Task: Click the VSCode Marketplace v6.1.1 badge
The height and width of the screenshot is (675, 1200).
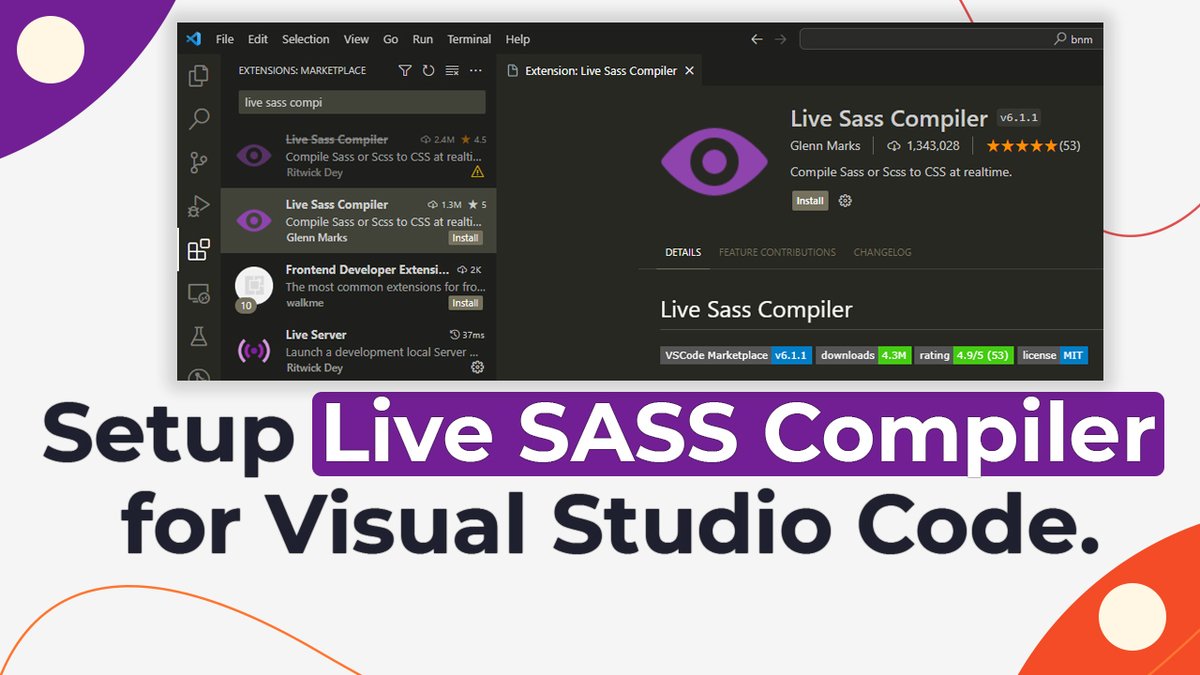Action: [735, 355]
